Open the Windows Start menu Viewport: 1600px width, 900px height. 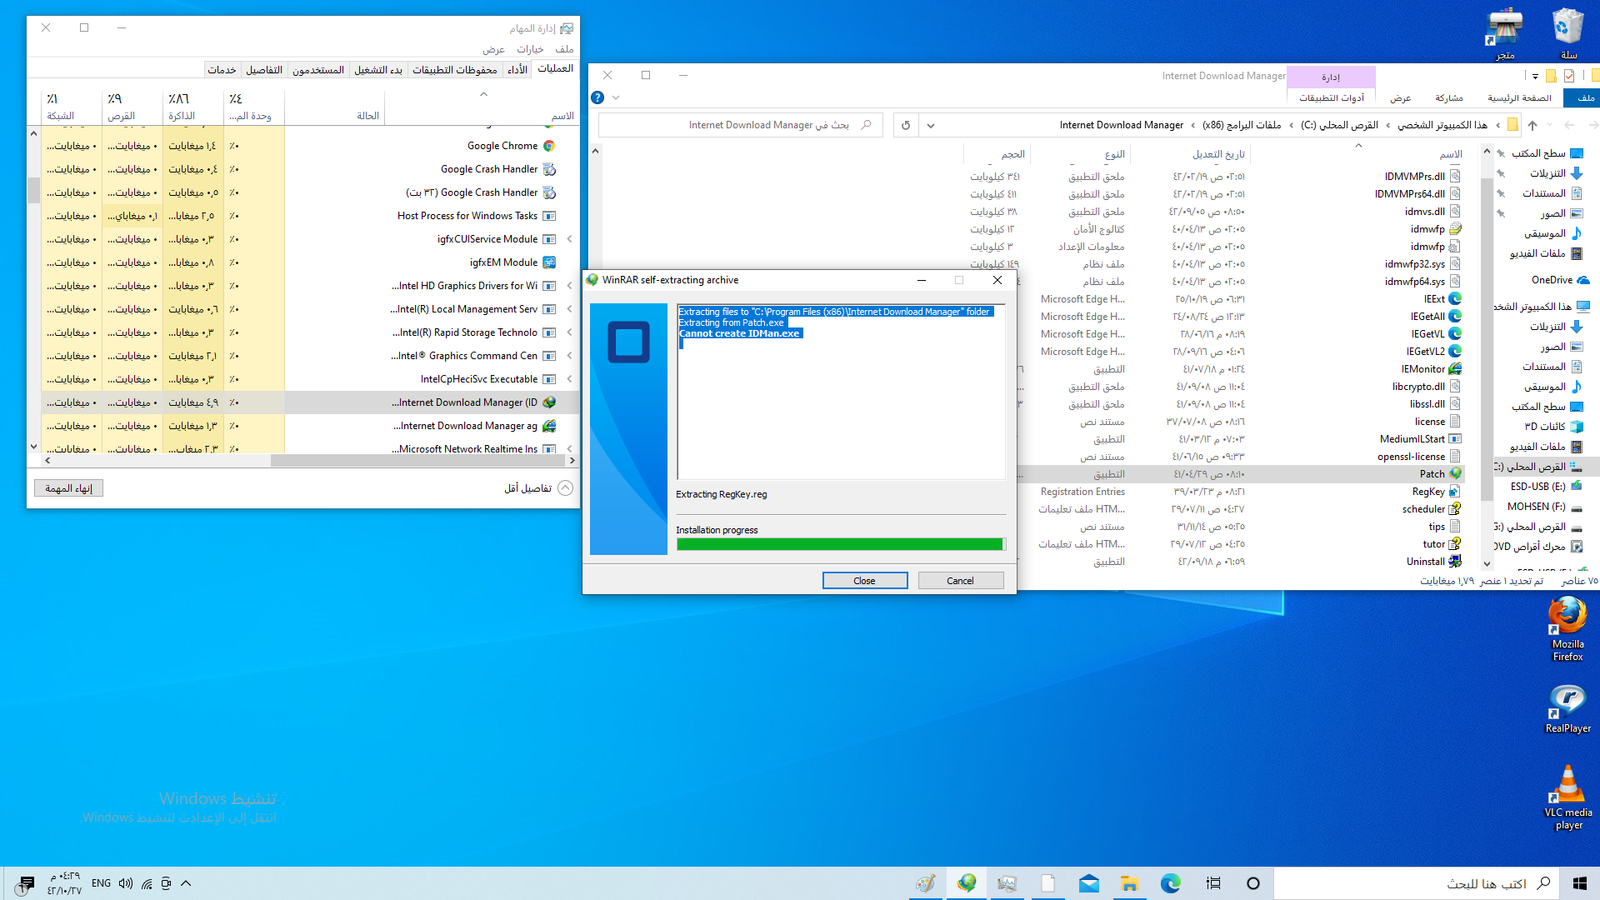click(1580, 883)
